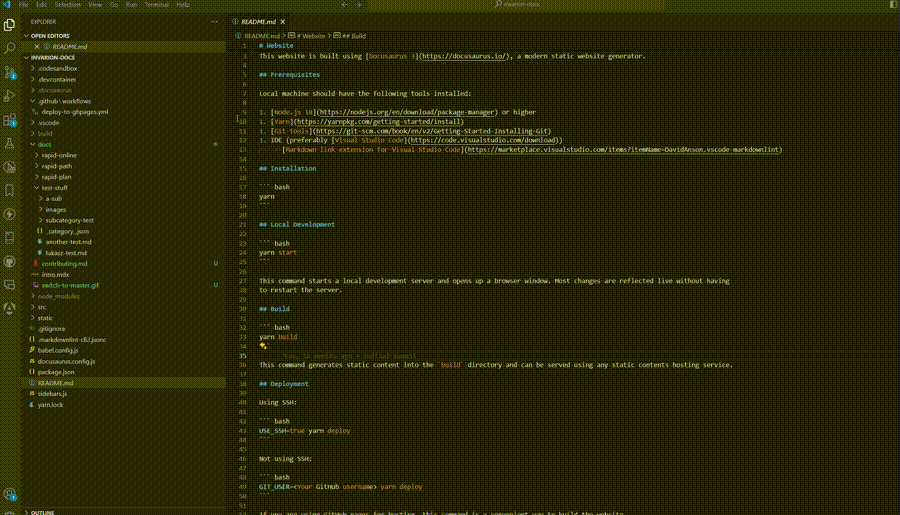
Task: Click the go forward arrow in title bar
Action: click(x=358, y=5)
